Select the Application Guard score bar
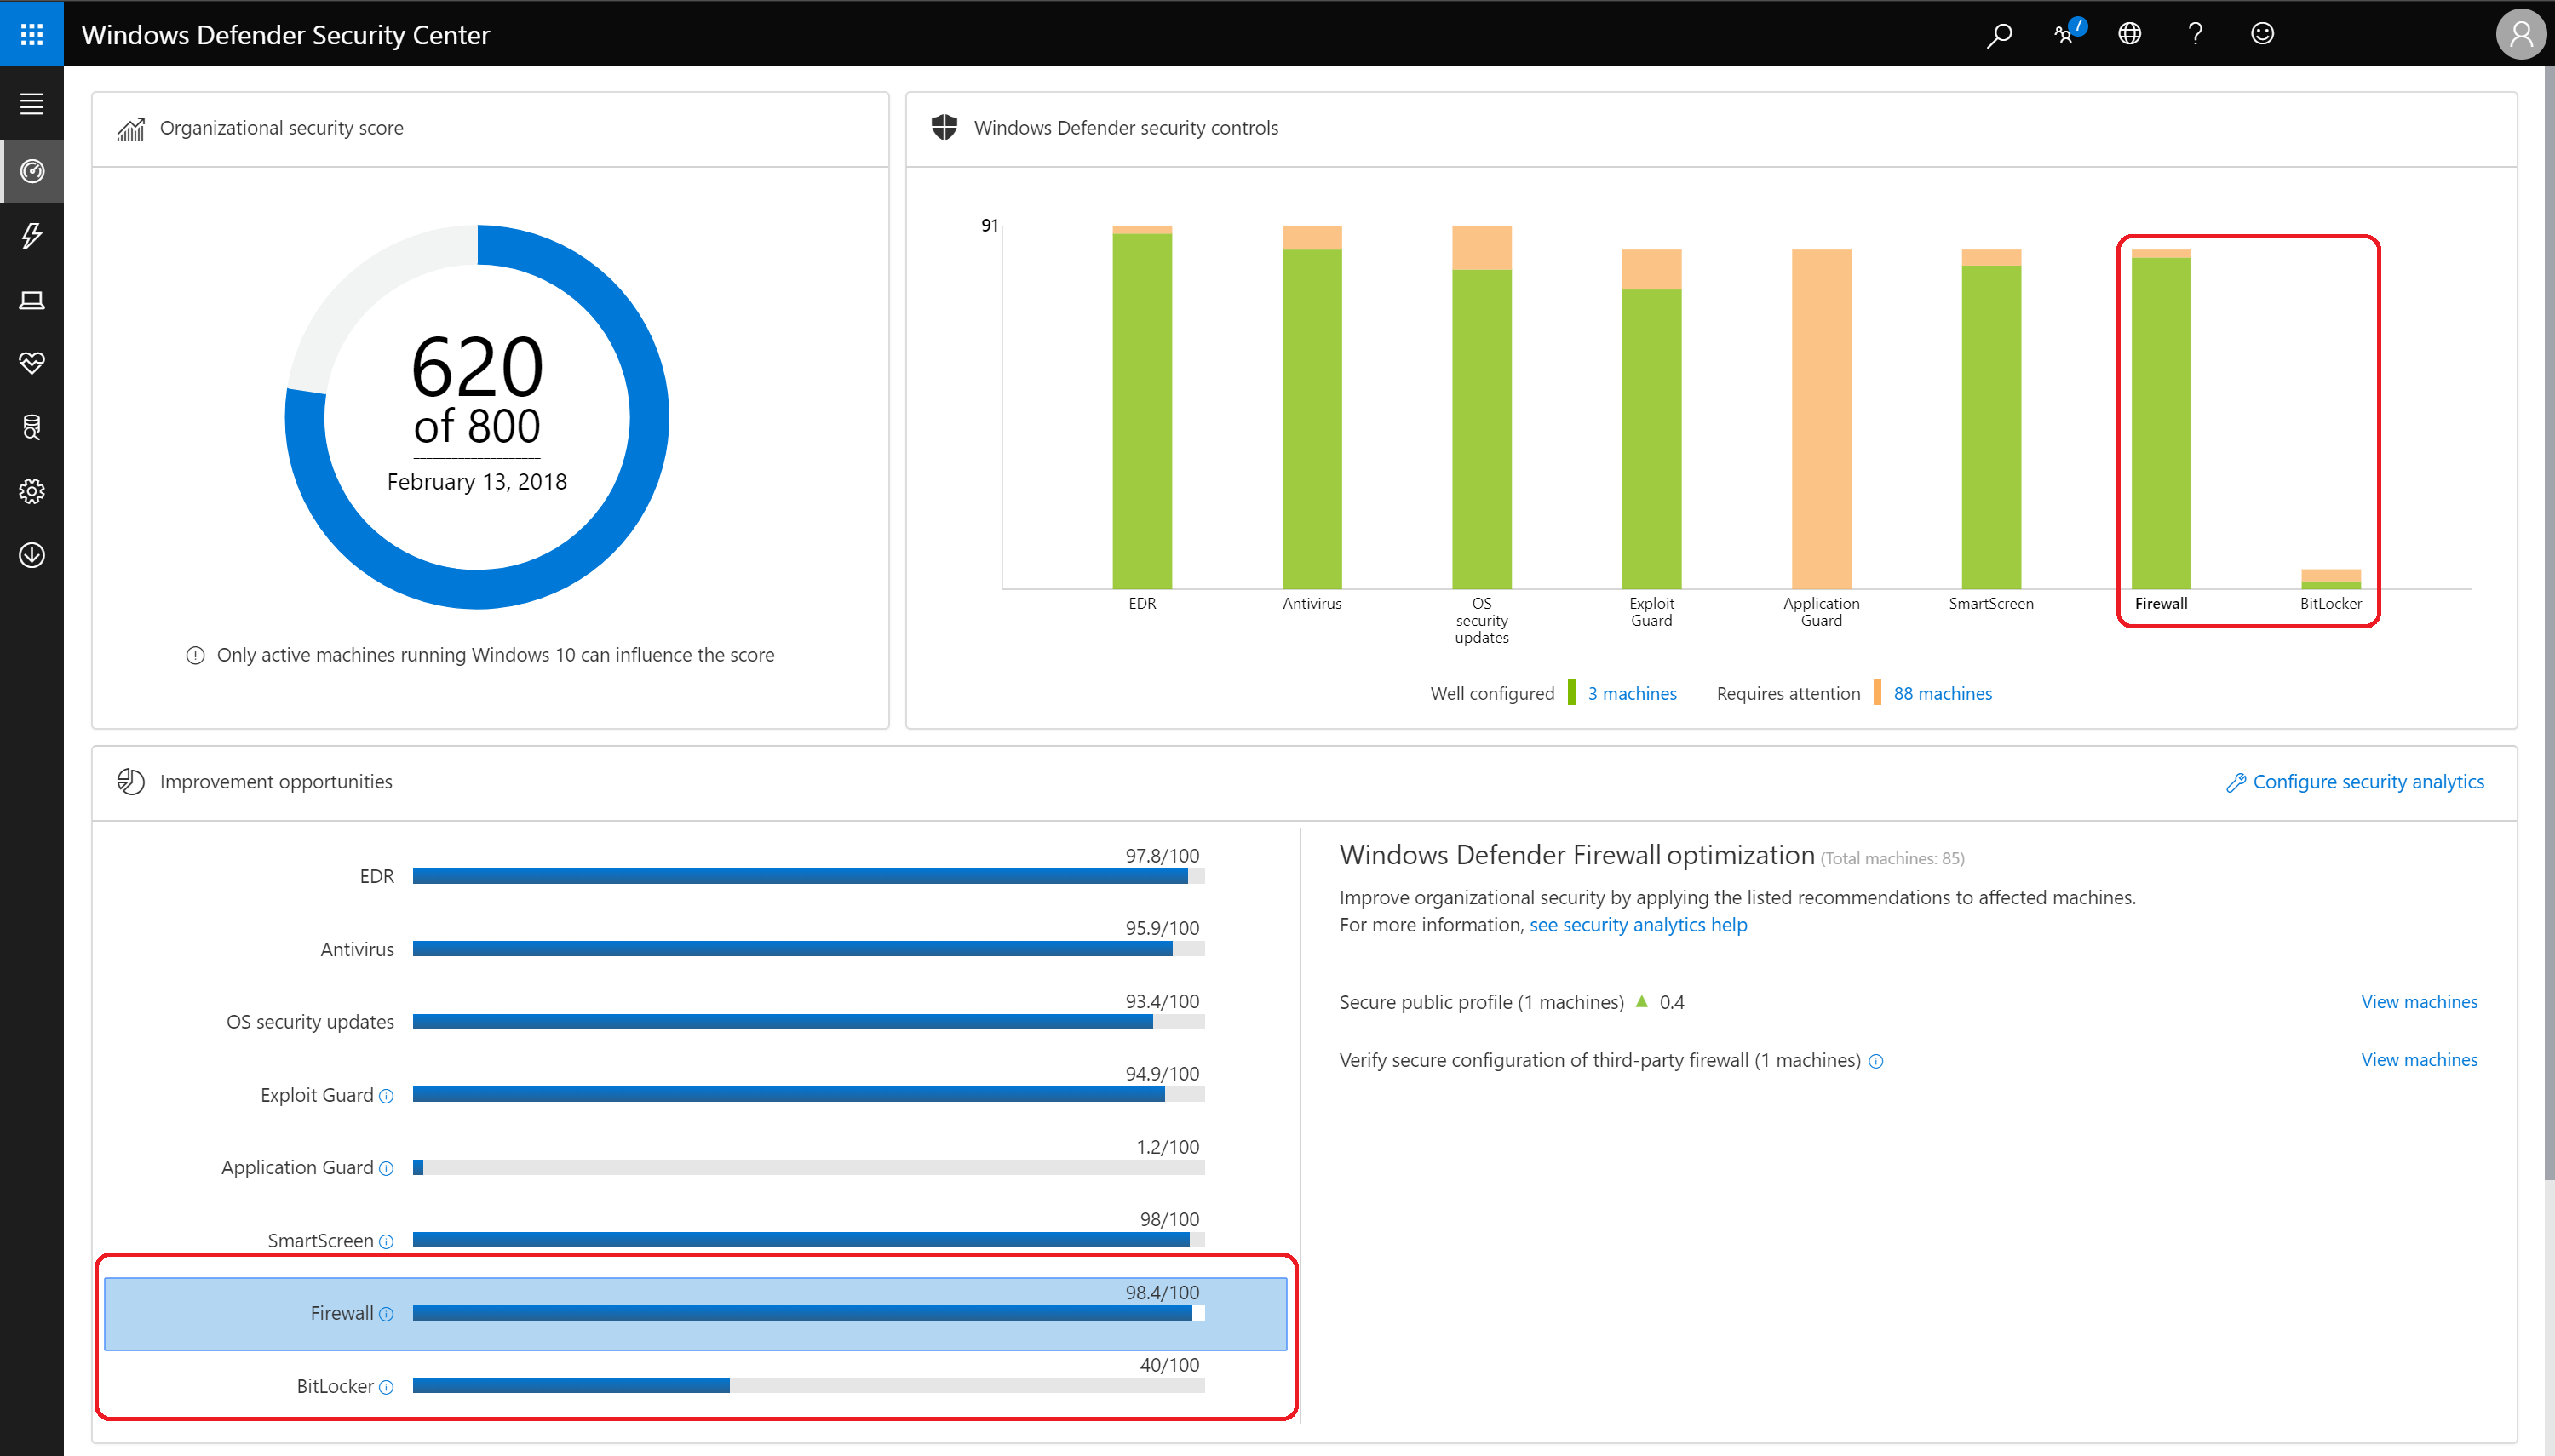This screenshot has width=2555, height=1456. (x=807, y=1167)
